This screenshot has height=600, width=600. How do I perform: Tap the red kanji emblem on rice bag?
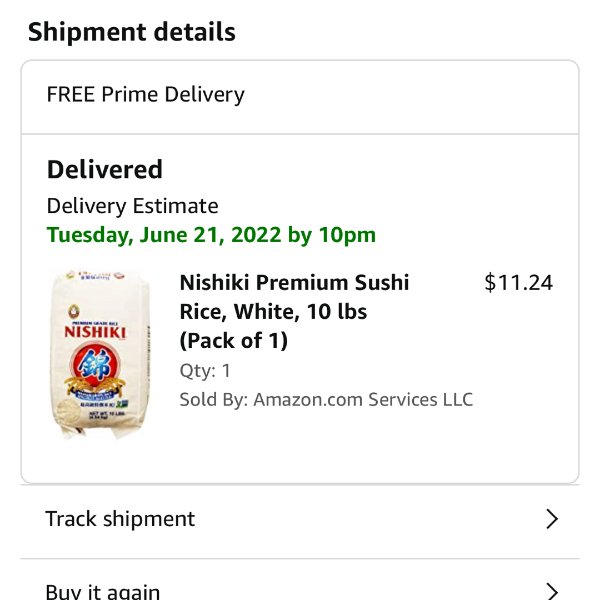[x=95, y=367]
